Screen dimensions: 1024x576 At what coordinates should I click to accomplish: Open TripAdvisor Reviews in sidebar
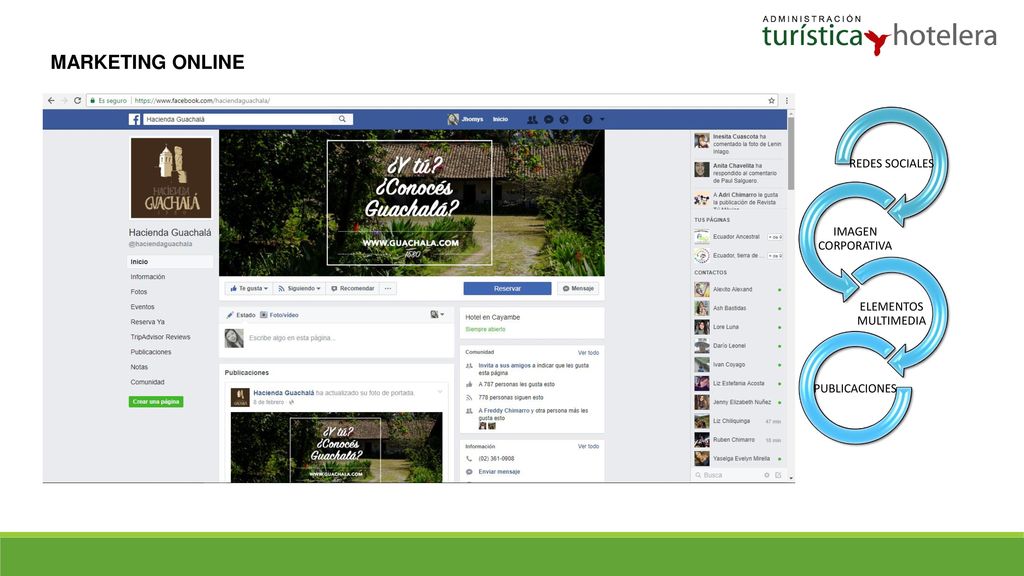pyautogui.click(x=160, y=337)
